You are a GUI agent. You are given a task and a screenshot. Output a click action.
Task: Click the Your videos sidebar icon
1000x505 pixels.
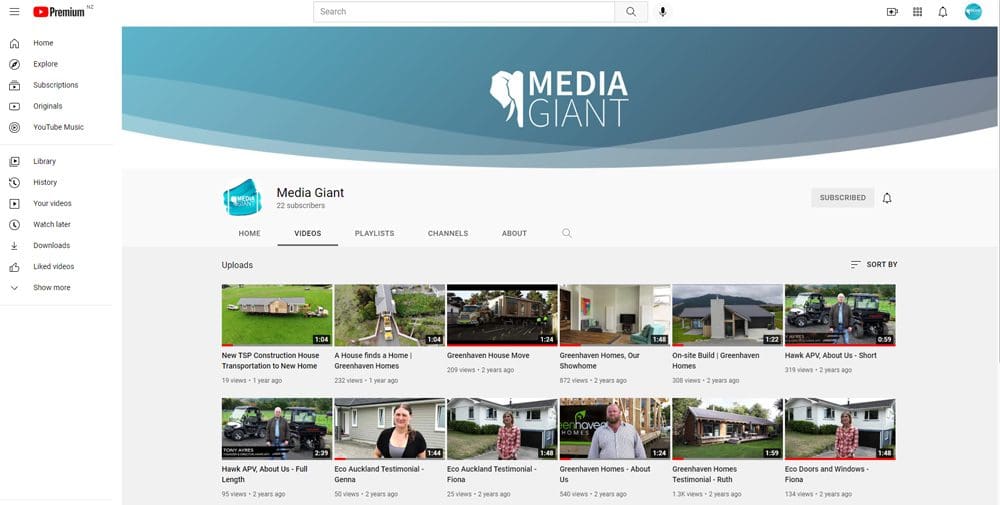coord(14,204)
